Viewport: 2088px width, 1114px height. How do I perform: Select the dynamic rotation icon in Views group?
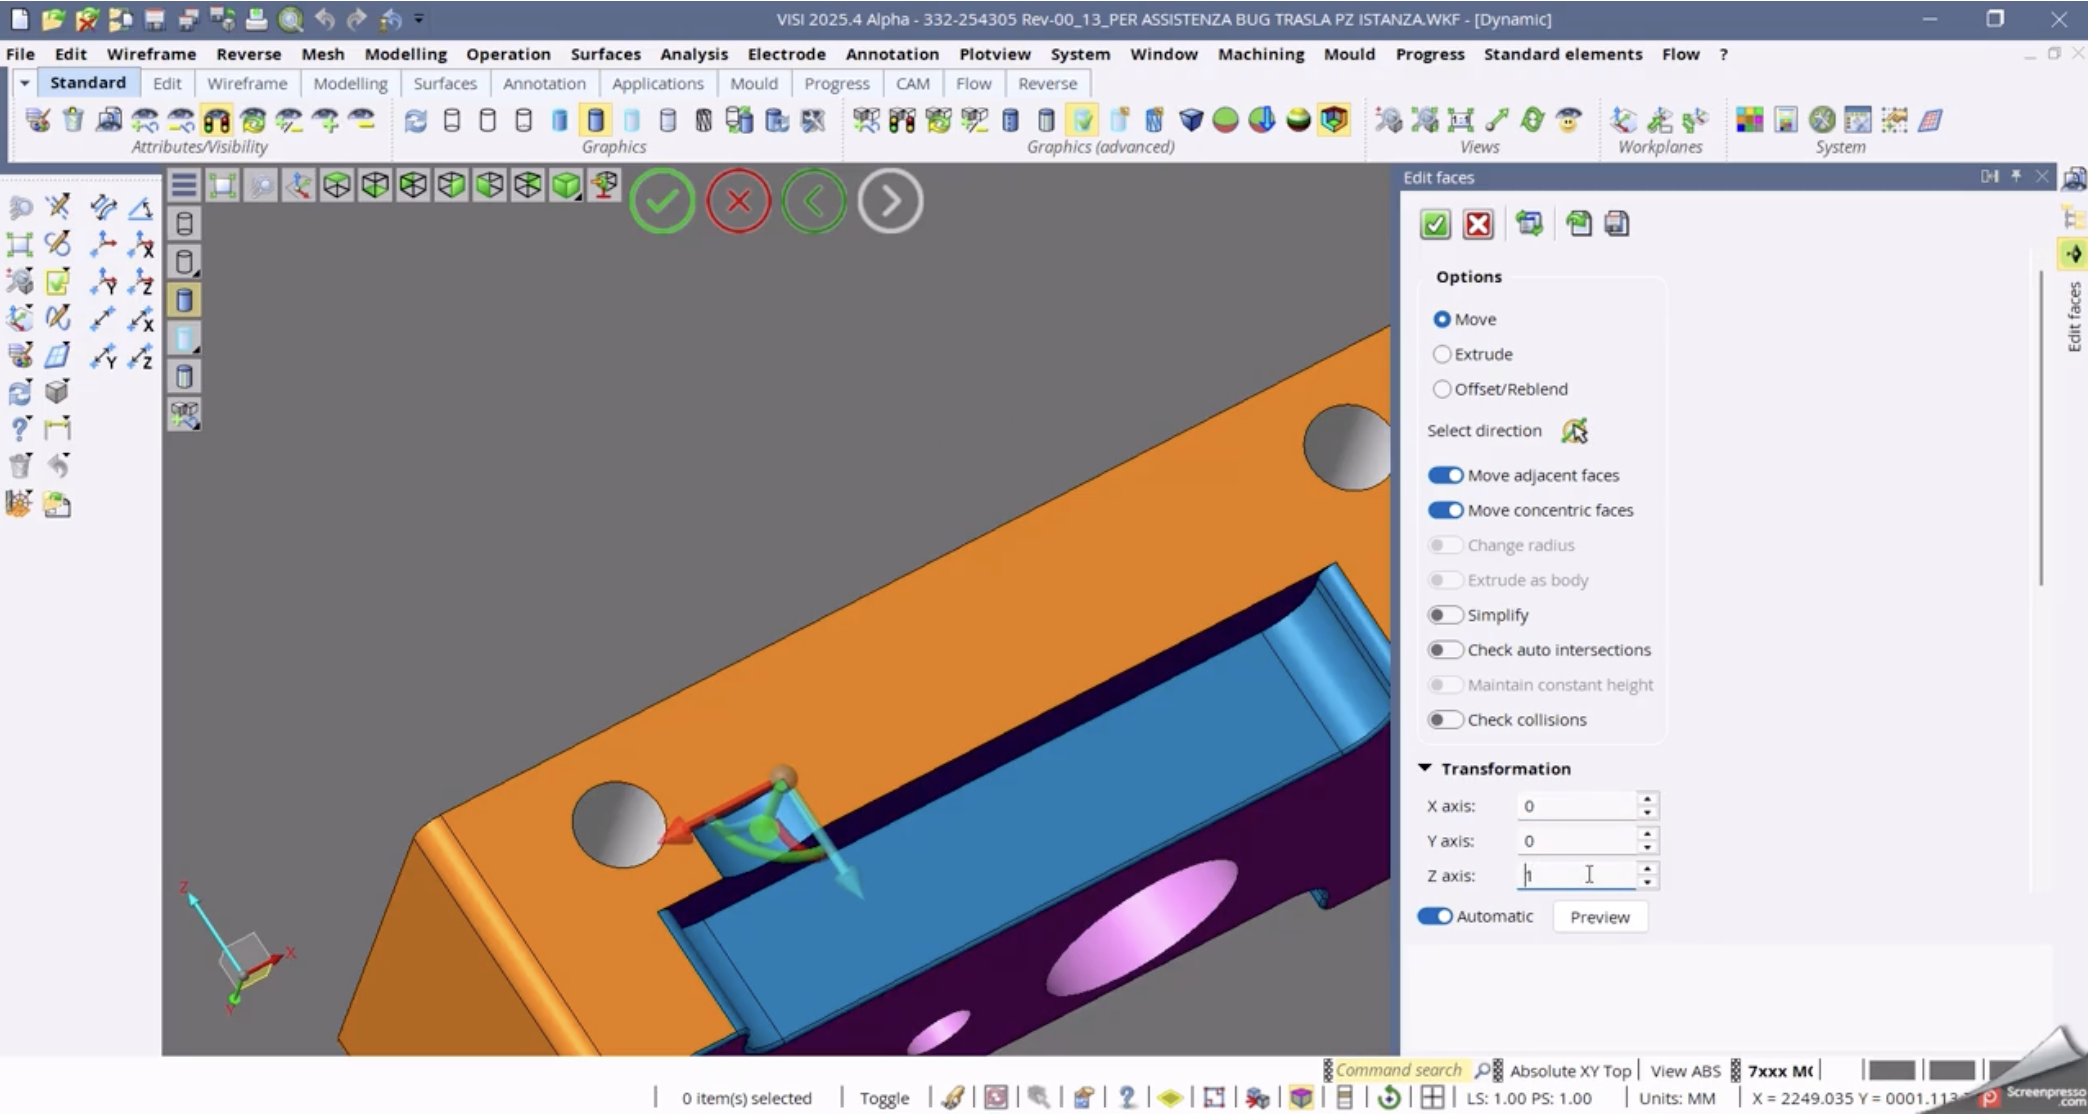[1530, 121]
